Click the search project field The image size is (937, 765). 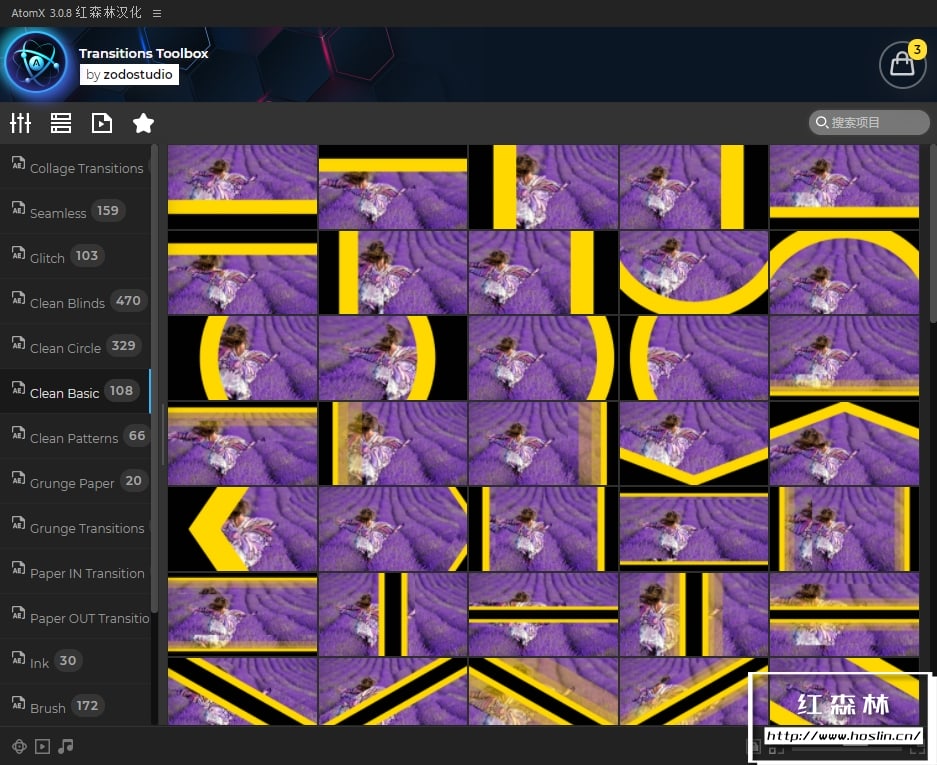pyautogui.click(x=869, y=123)
